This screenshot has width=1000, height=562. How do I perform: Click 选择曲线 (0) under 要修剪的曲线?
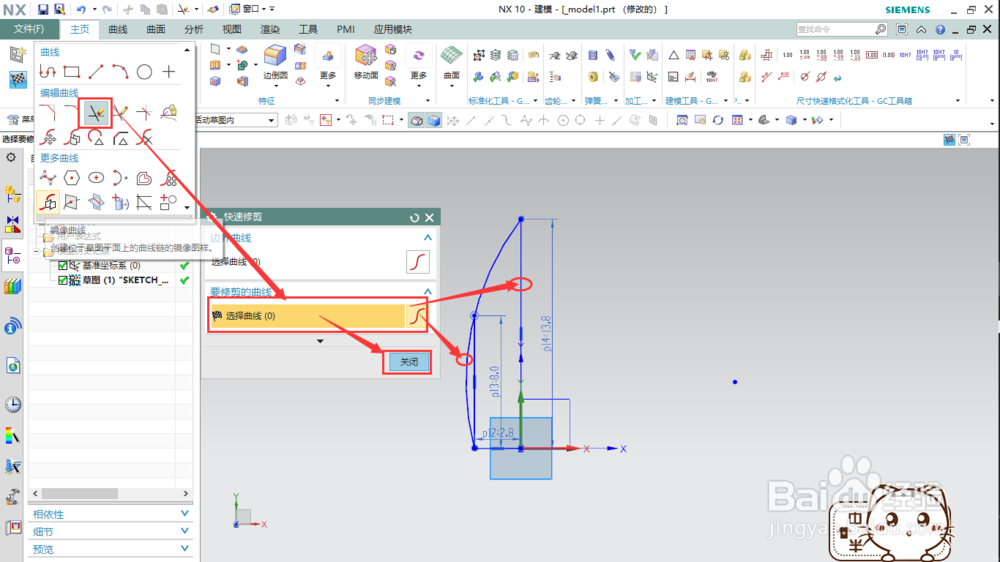(x=307, y=316)
